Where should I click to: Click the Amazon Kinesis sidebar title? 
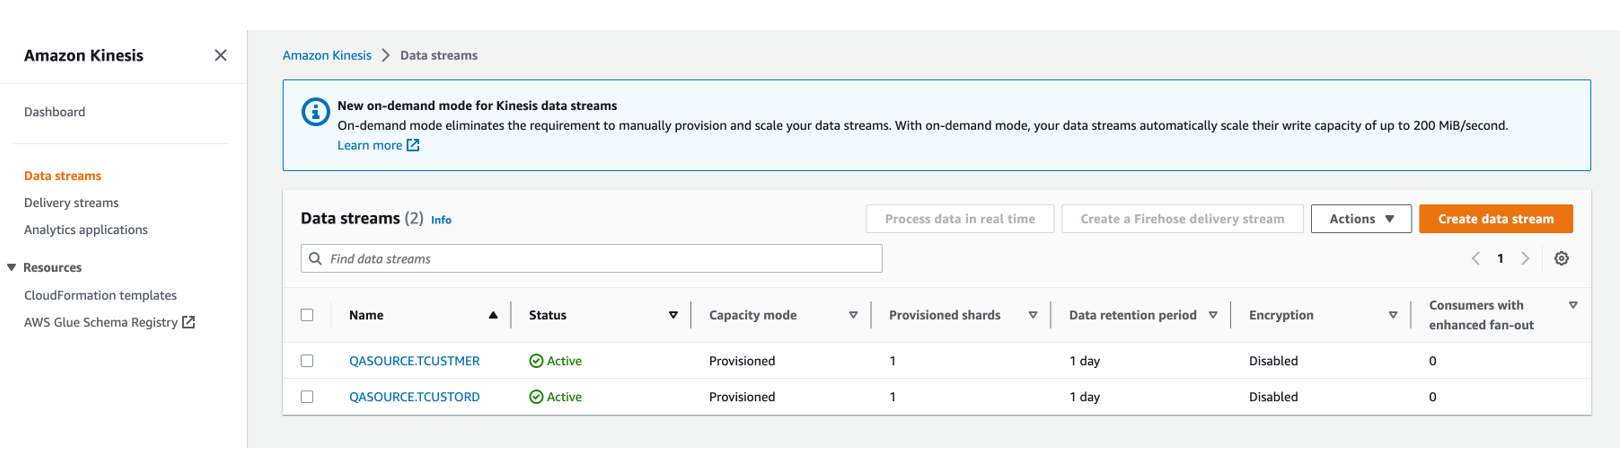tap(84, 56)
